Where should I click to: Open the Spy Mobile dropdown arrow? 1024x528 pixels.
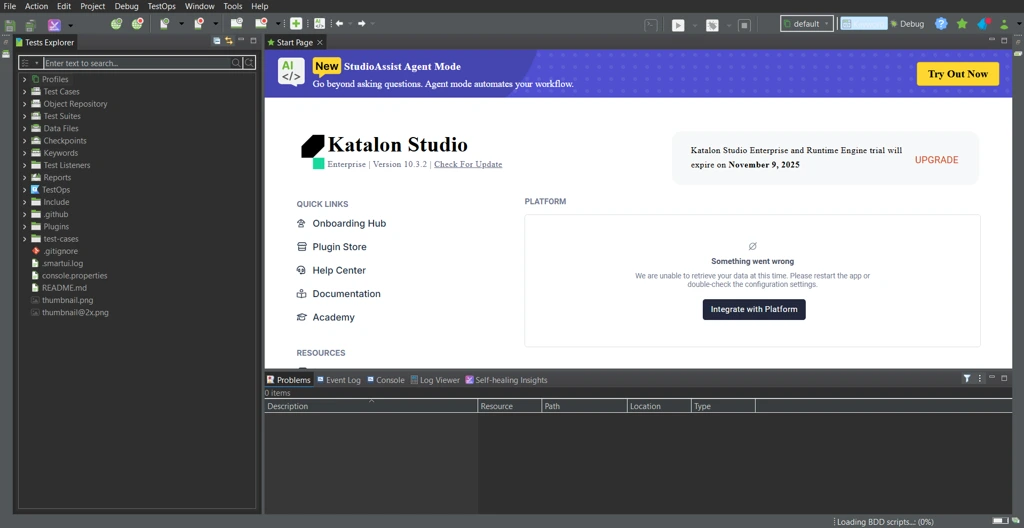coord(182,24)
